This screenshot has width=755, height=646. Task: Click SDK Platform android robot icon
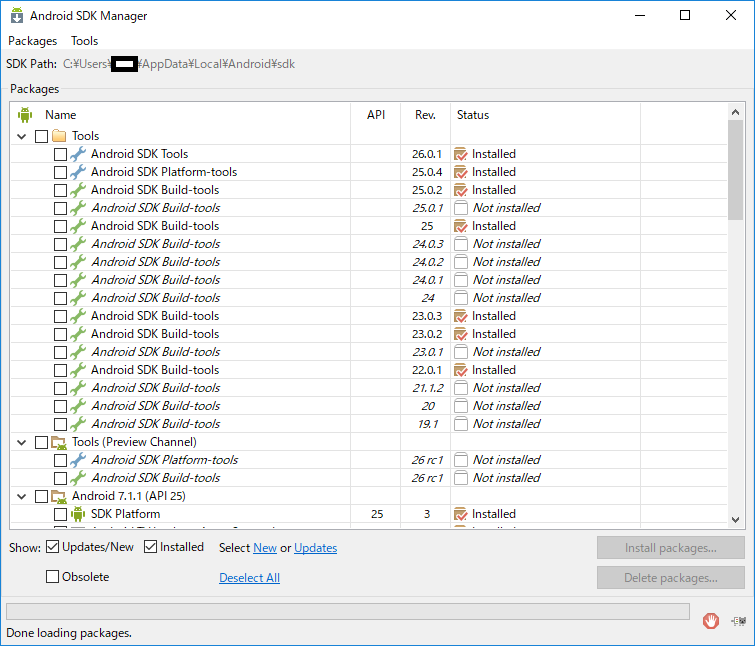[78, 514]
